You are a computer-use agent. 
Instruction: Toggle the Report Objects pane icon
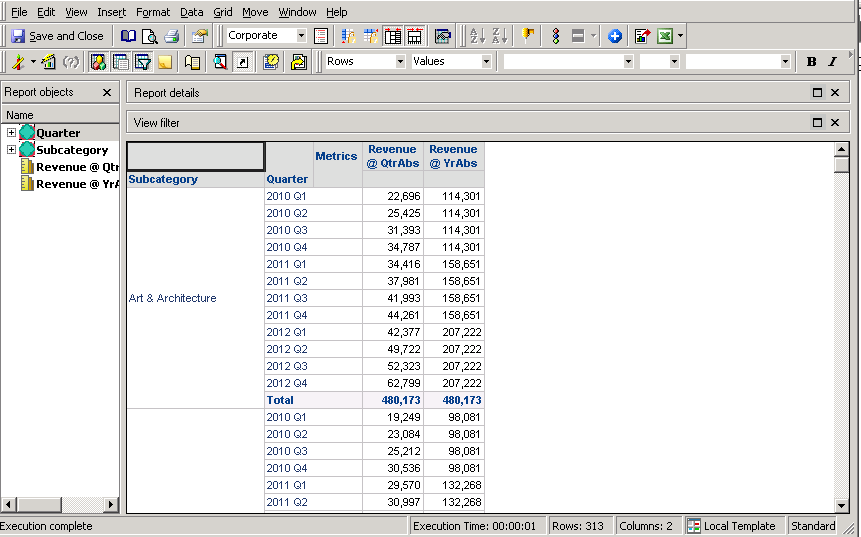coord(98,62)
